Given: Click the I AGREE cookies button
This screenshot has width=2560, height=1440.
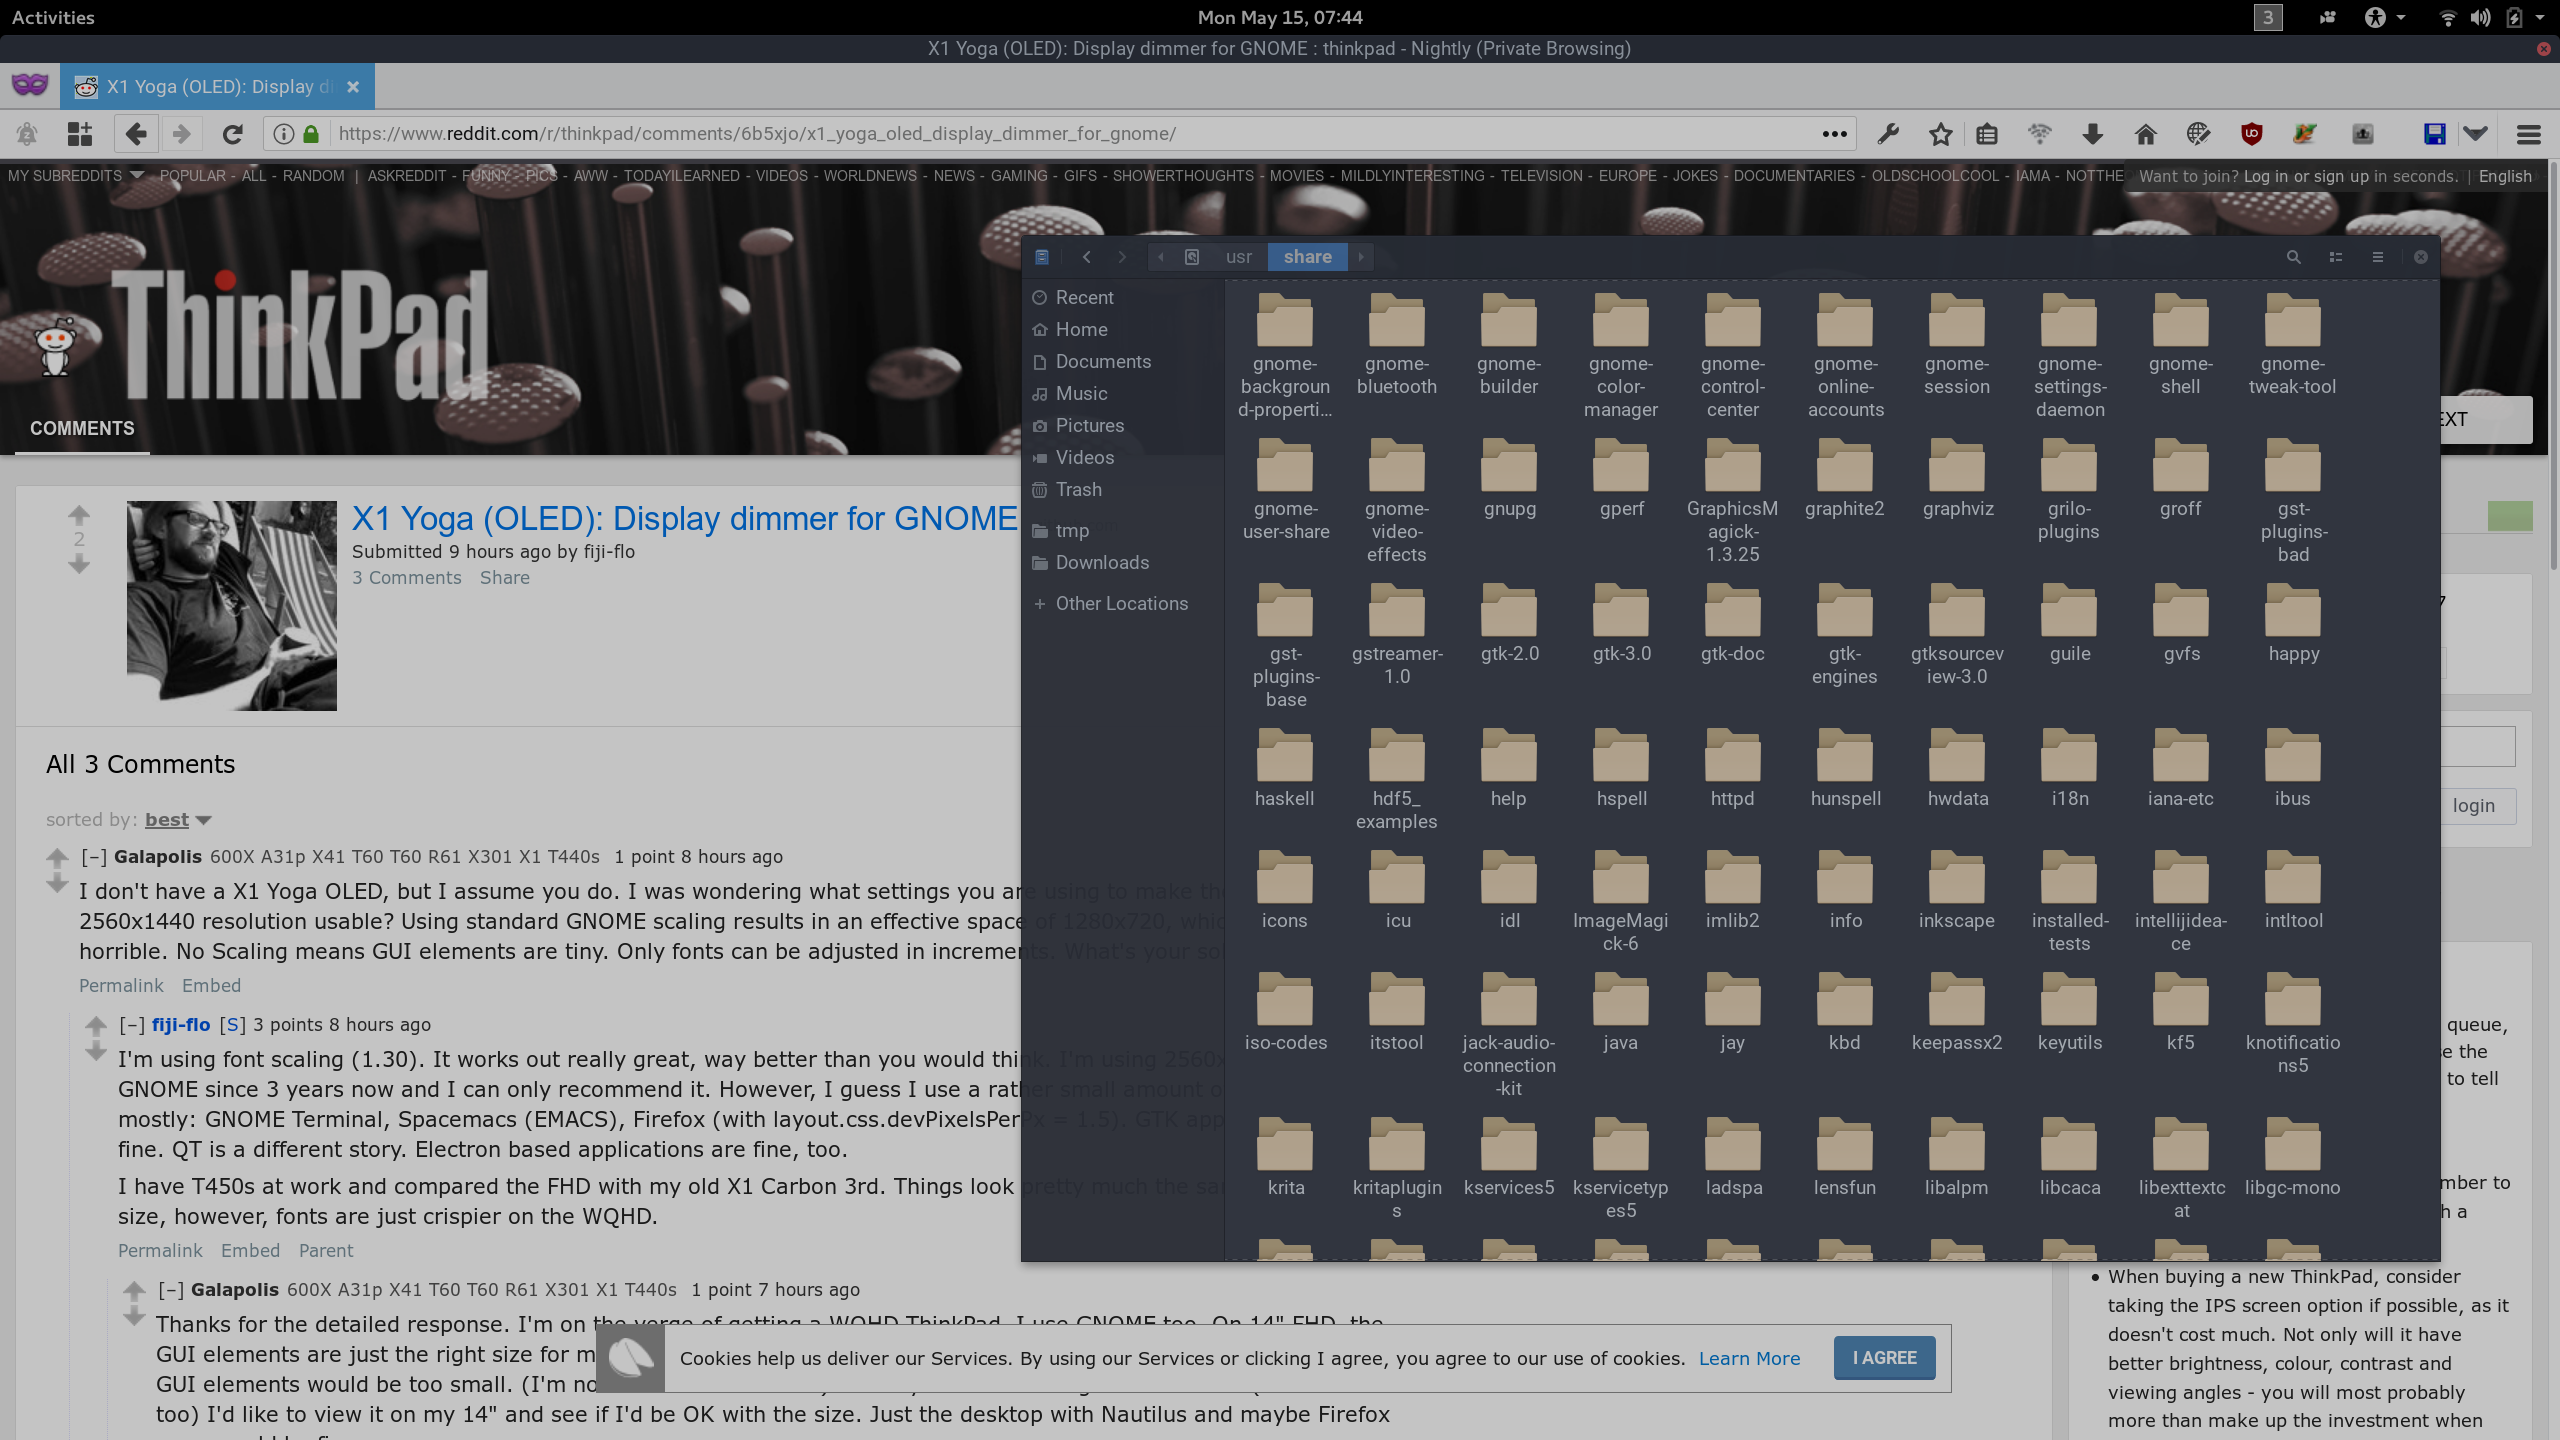Looking at the screenshot, I should click(x=1884, y=1358).
